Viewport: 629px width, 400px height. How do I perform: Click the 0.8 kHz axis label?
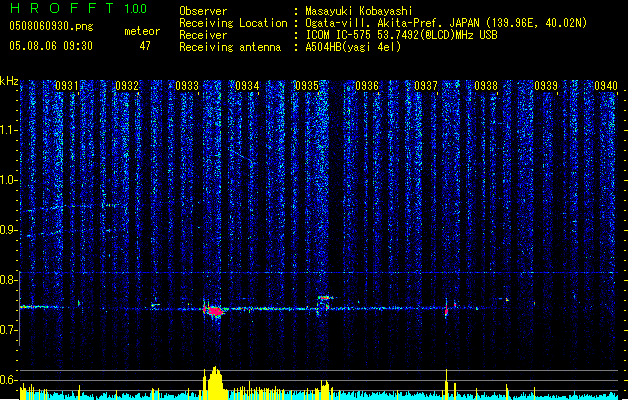pyautogui.click(x=8, y=280)
